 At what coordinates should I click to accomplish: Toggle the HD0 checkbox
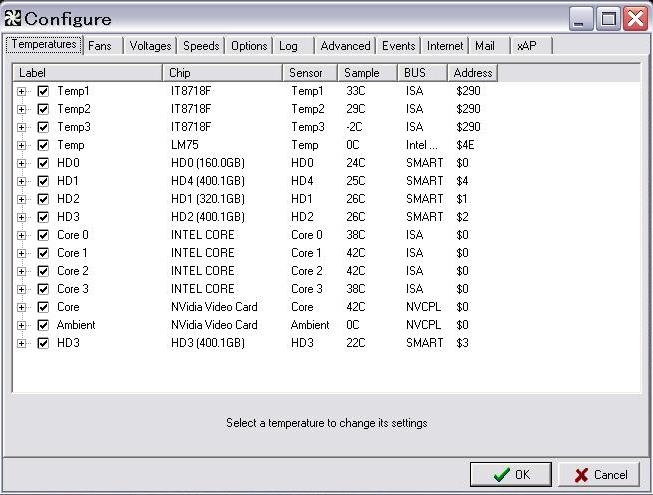pyautogui.click(x=43, y=163)
